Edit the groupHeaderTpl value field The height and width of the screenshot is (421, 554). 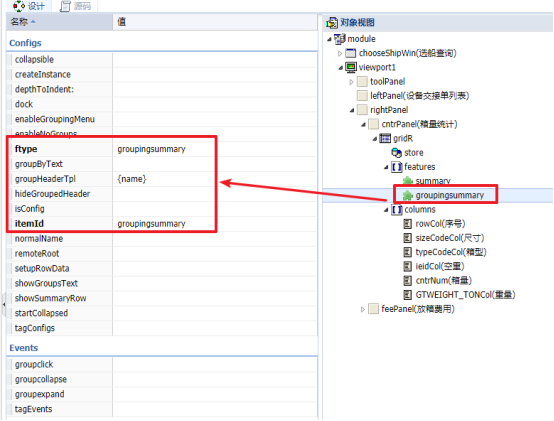(215, 179)
